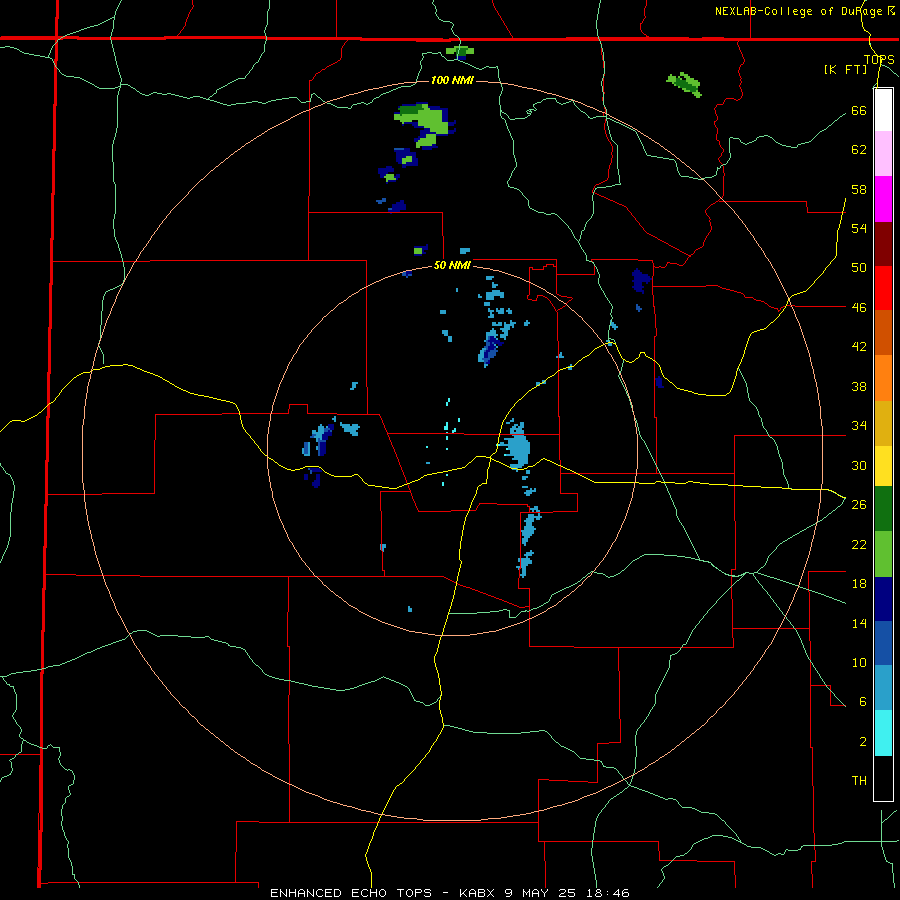Click the 50 NMI range ring label
The height and width of the screenshot is (900, 900).
pos(452,265)
